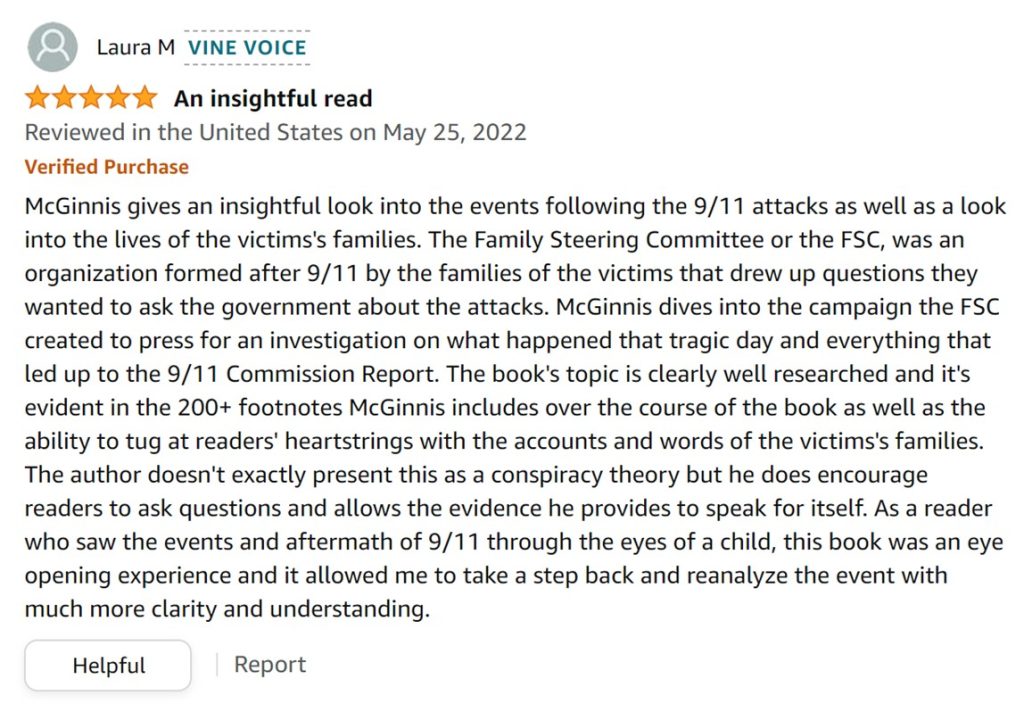Image resolution: width=1024 pixels, height=712 pixels.
Task: Click the second orange rating star
Action: [64, 98]
